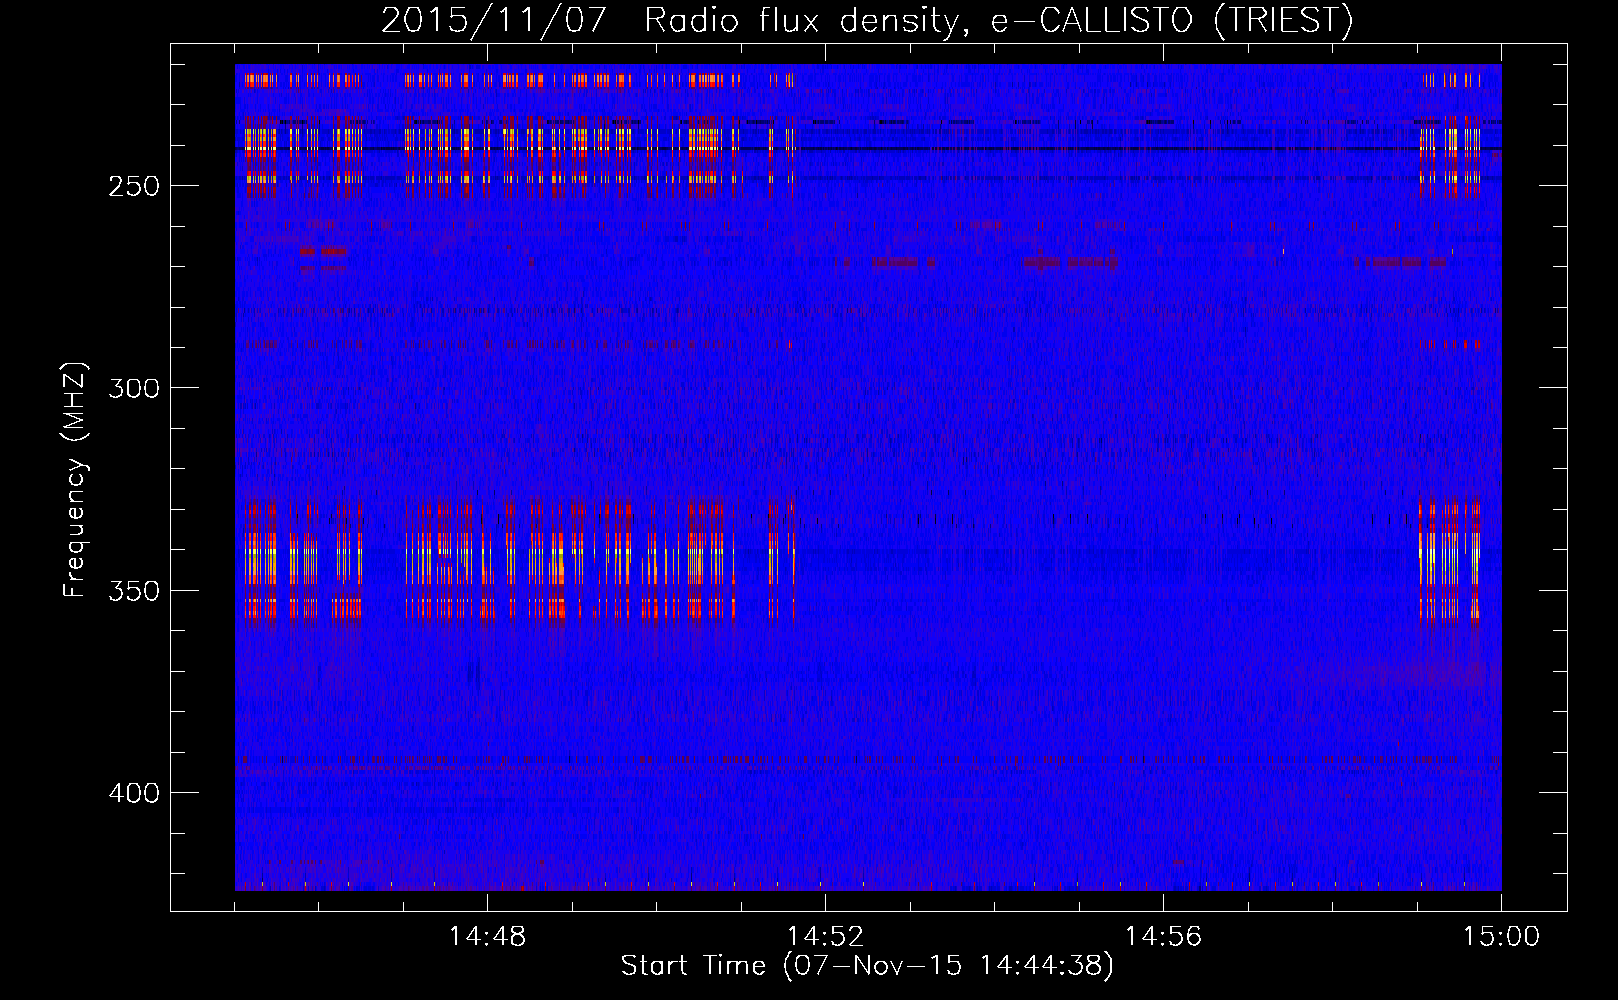Click the 'Start Time (07-Nov-15 14:44:38)' label
The width and height of the screenshot is (1618, 1000).
(867, 966)
